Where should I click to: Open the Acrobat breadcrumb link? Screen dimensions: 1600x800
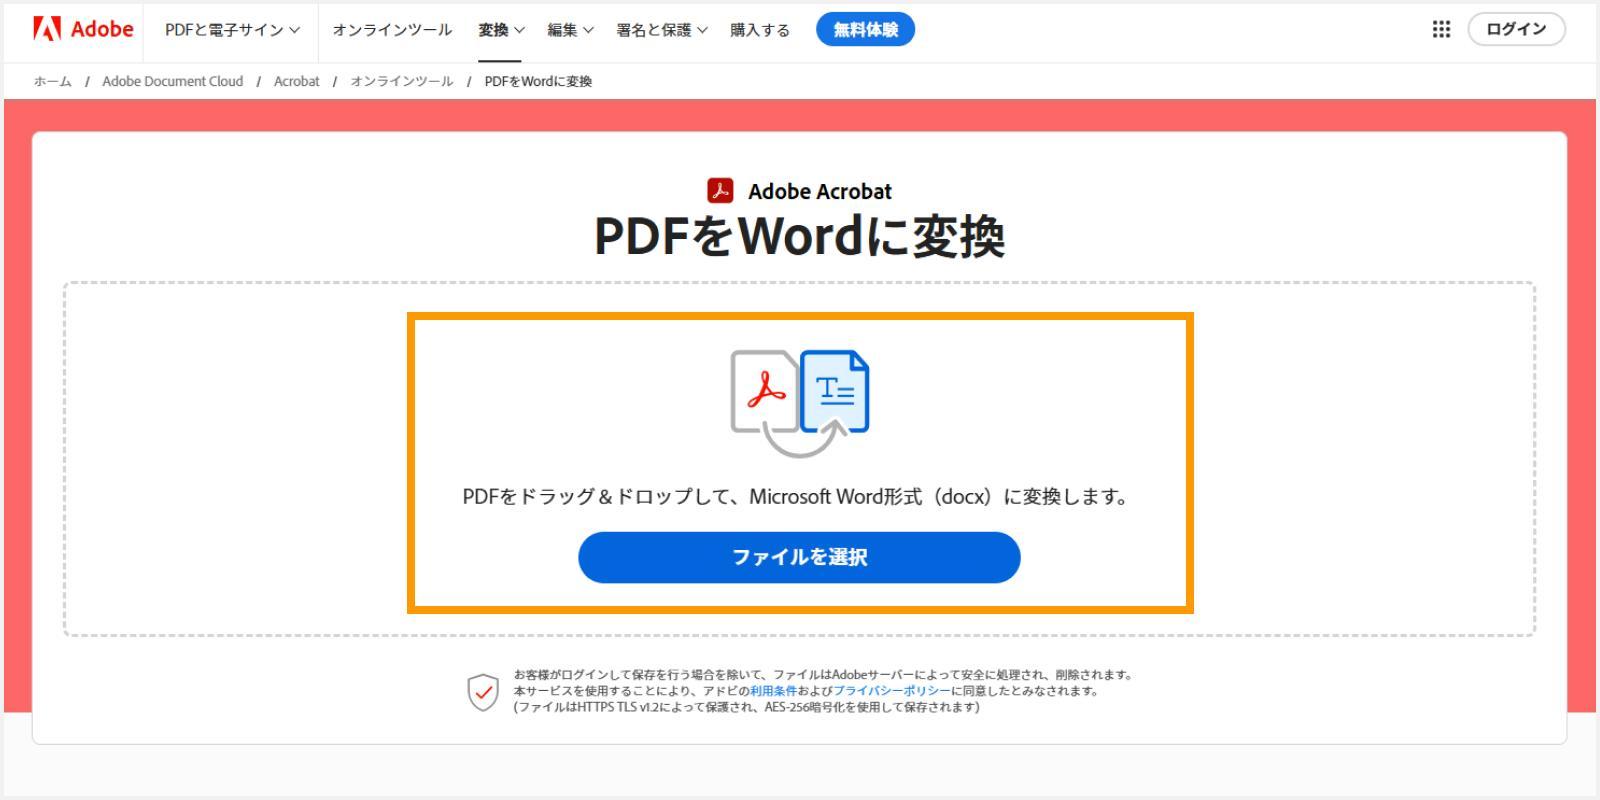(297, 81)
